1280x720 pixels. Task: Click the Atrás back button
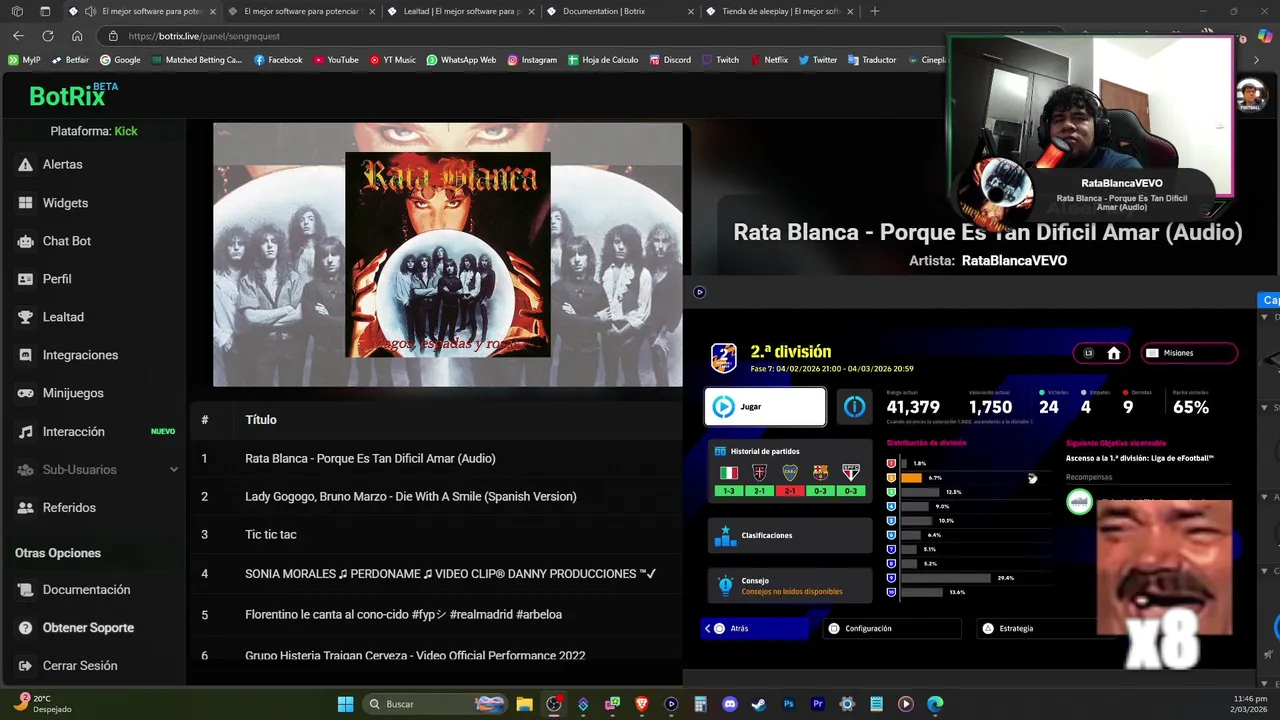[x=755, y=628]
